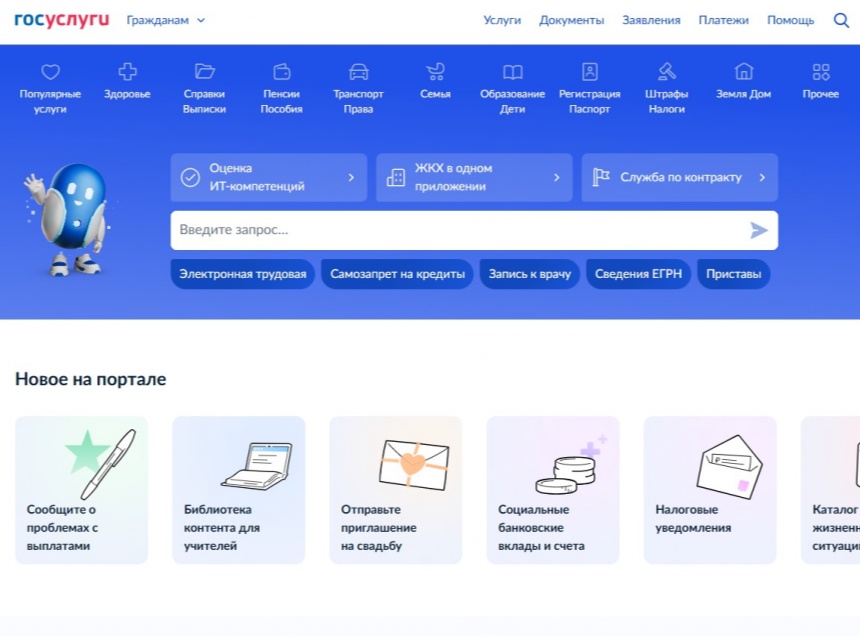Image resolution: width=860 pixels, height=636 pixels.
Task: Open the Налоговые уведомления card
Action: click(710, 490)
